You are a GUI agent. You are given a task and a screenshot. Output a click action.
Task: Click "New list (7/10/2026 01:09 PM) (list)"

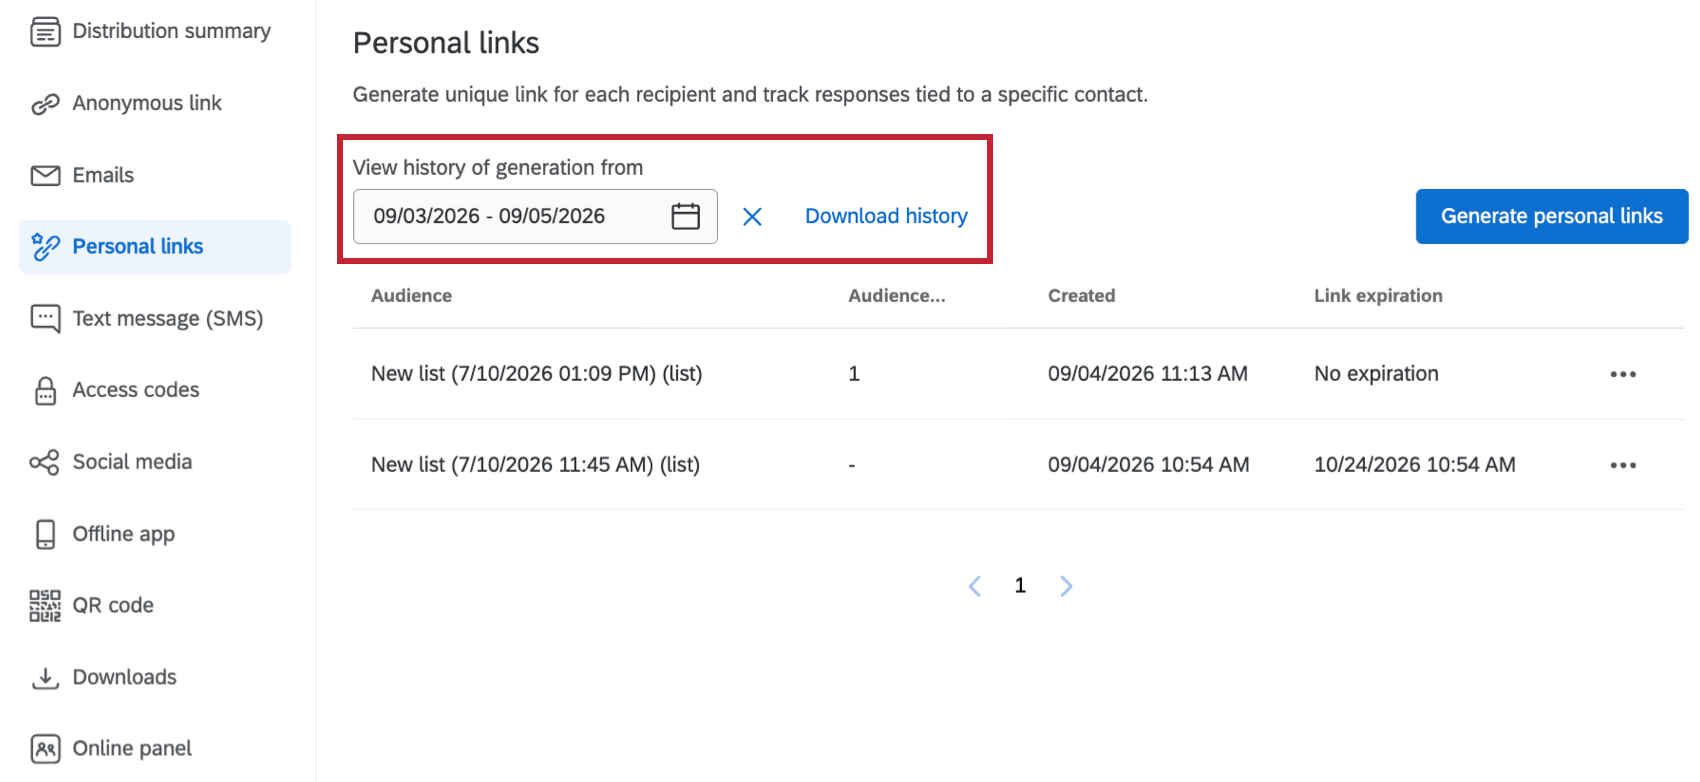536,374
